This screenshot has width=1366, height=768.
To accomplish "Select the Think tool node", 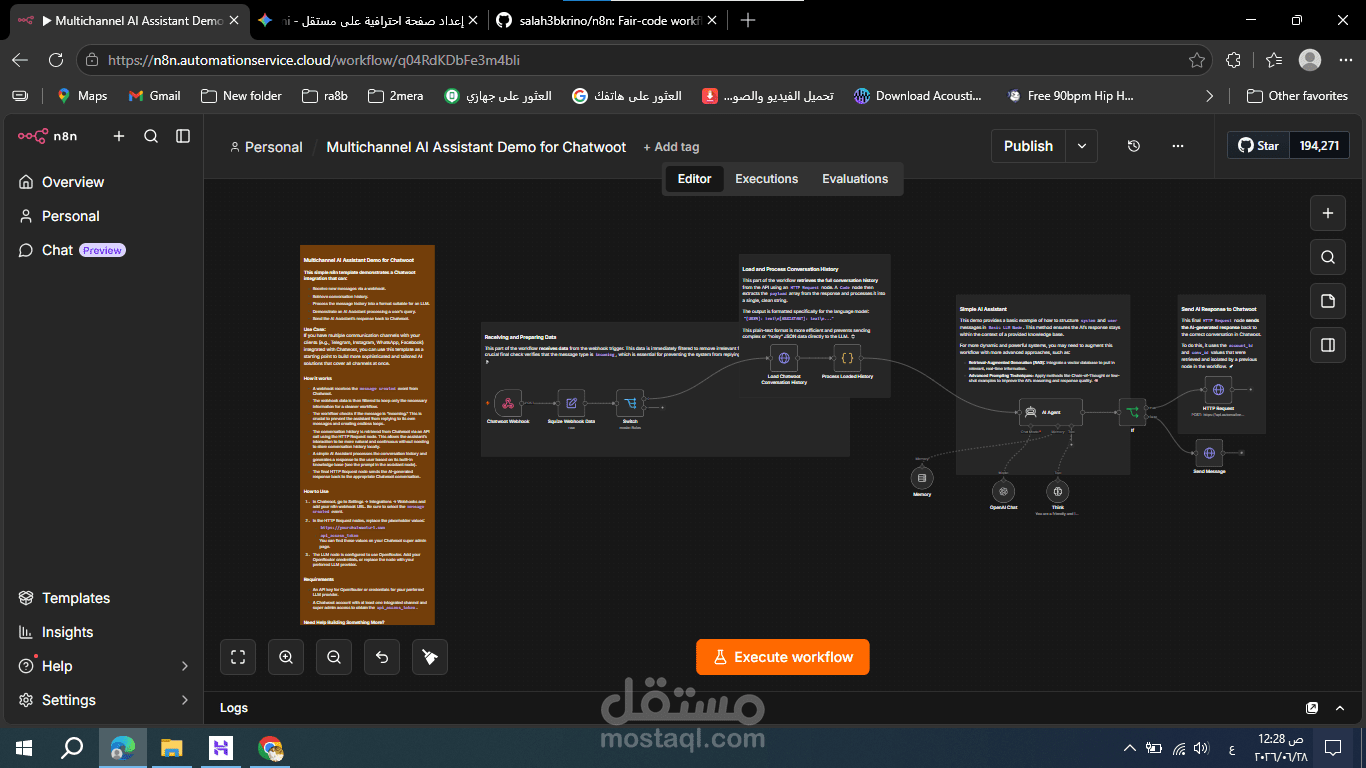I will (1058, 491).
